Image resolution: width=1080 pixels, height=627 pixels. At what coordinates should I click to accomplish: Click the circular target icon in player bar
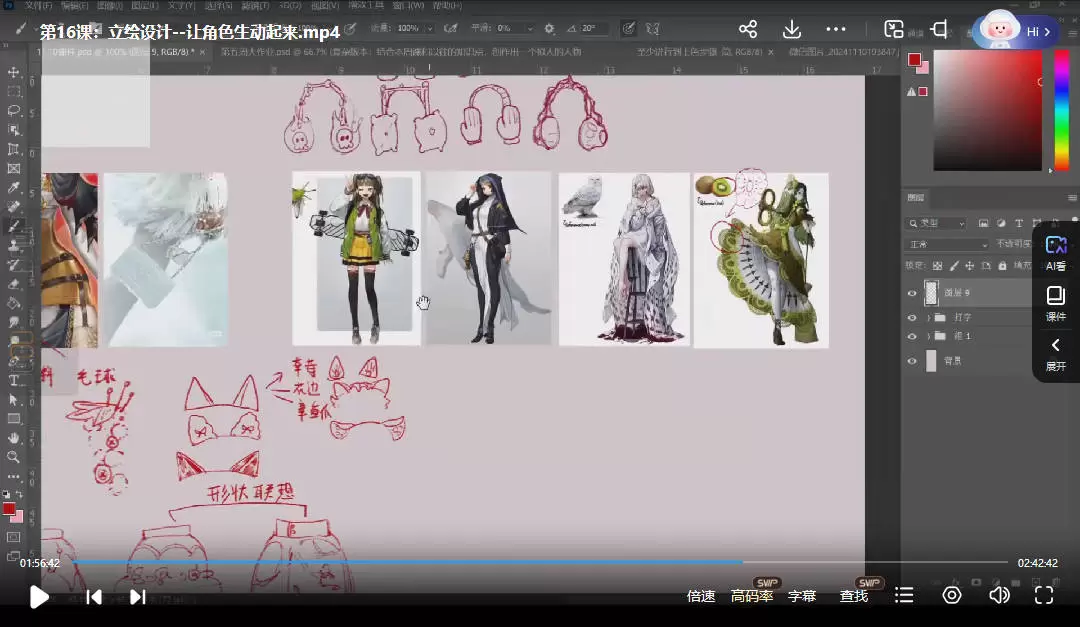(952, 595)
